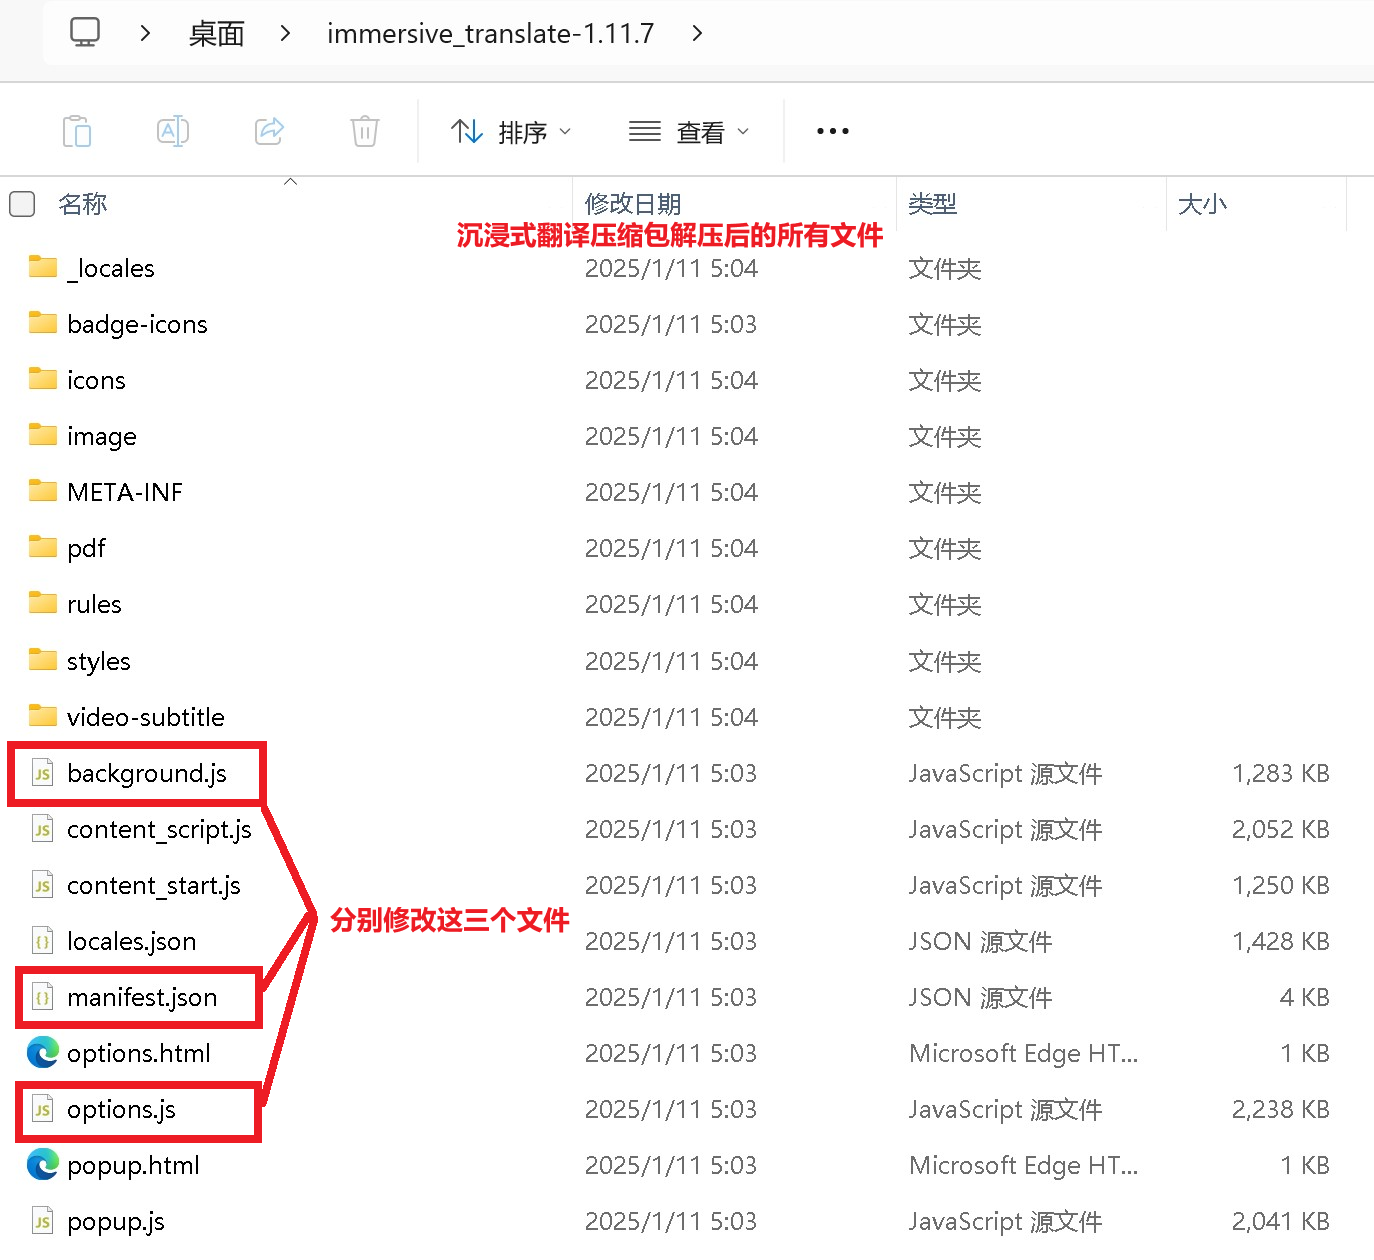Click the icons folder icon
1374x1260 pixels.
click(43, 379)
